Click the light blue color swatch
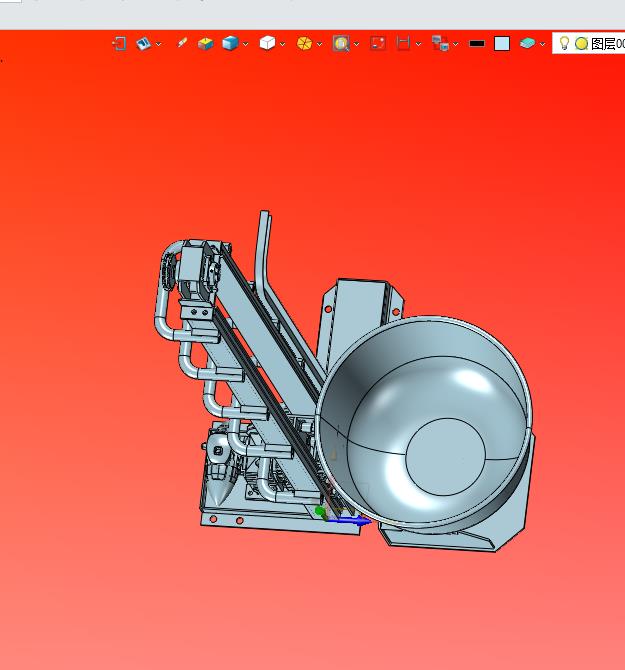Screen dimensions: 625x670 502,44
